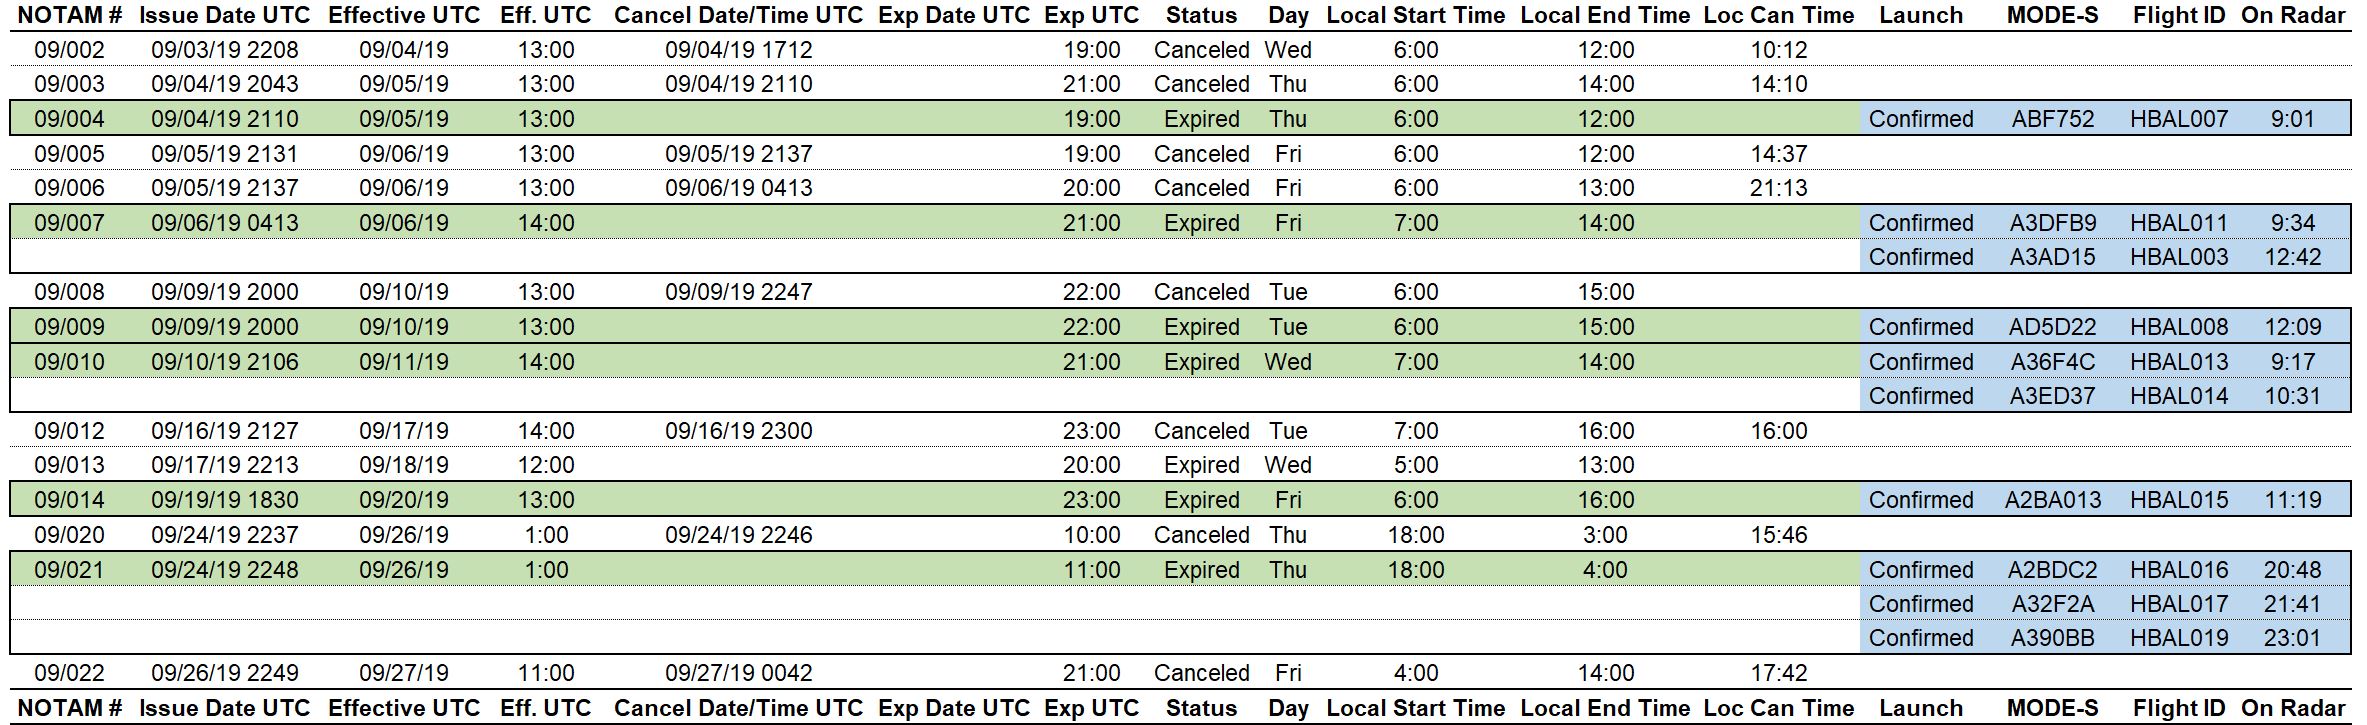Click MODE-S code AD5D22

(2052, 327)
